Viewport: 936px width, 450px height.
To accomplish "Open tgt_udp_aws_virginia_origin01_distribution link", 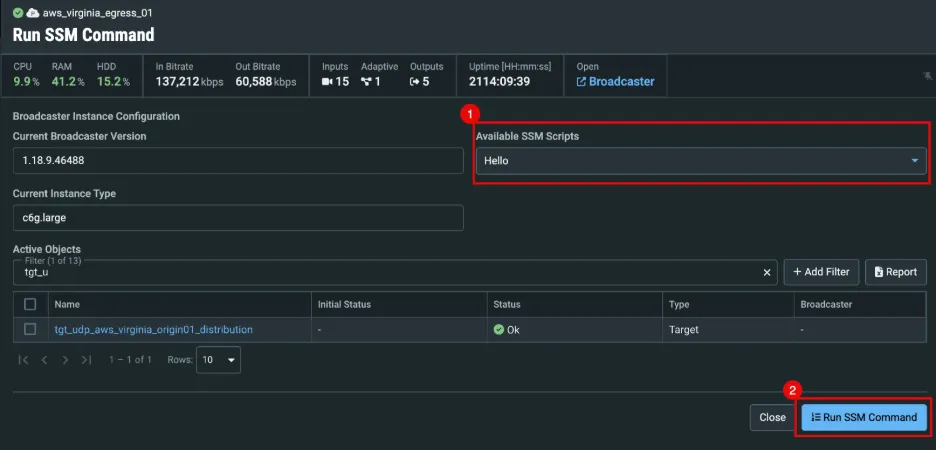I will click(153, 329).
